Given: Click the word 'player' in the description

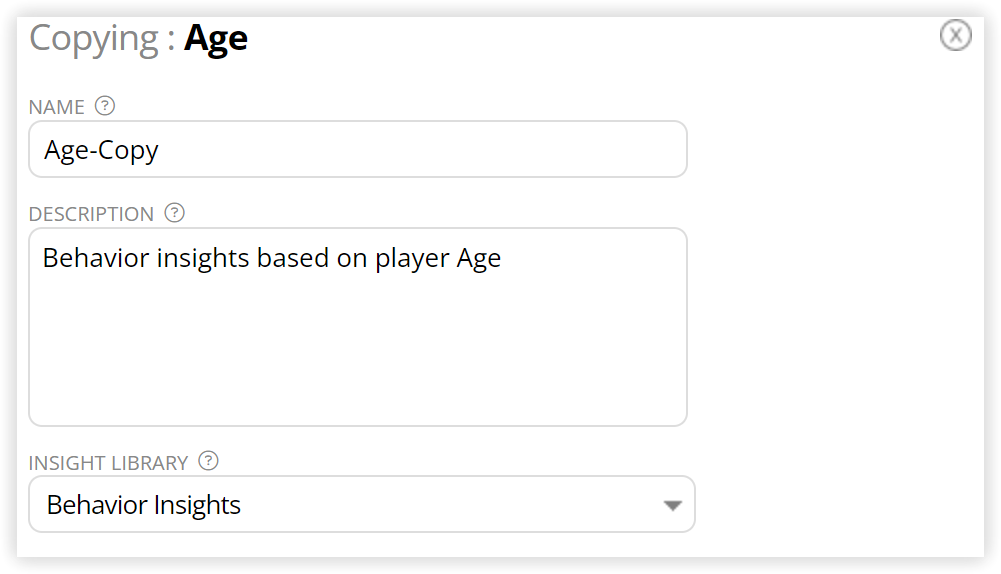Looking at the screenshot, I should coord(412,260).
